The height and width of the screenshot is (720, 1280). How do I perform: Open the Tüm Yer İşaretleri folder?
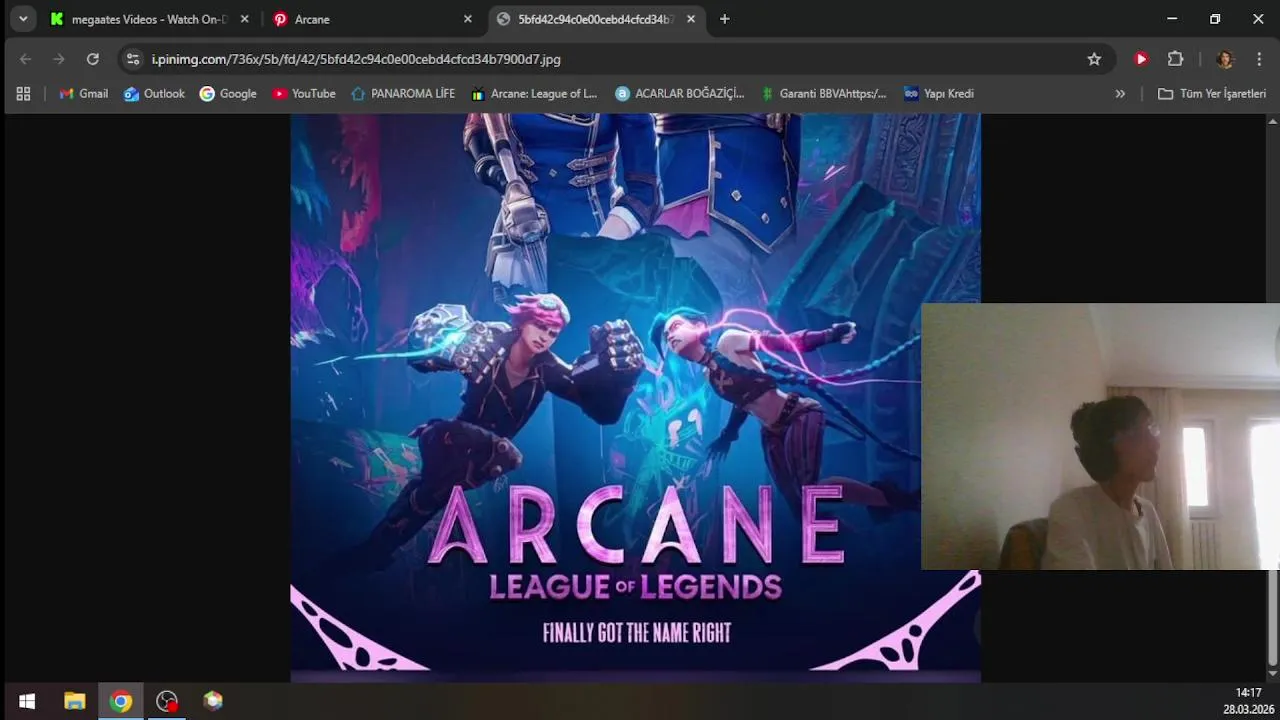coord(1212,94)
